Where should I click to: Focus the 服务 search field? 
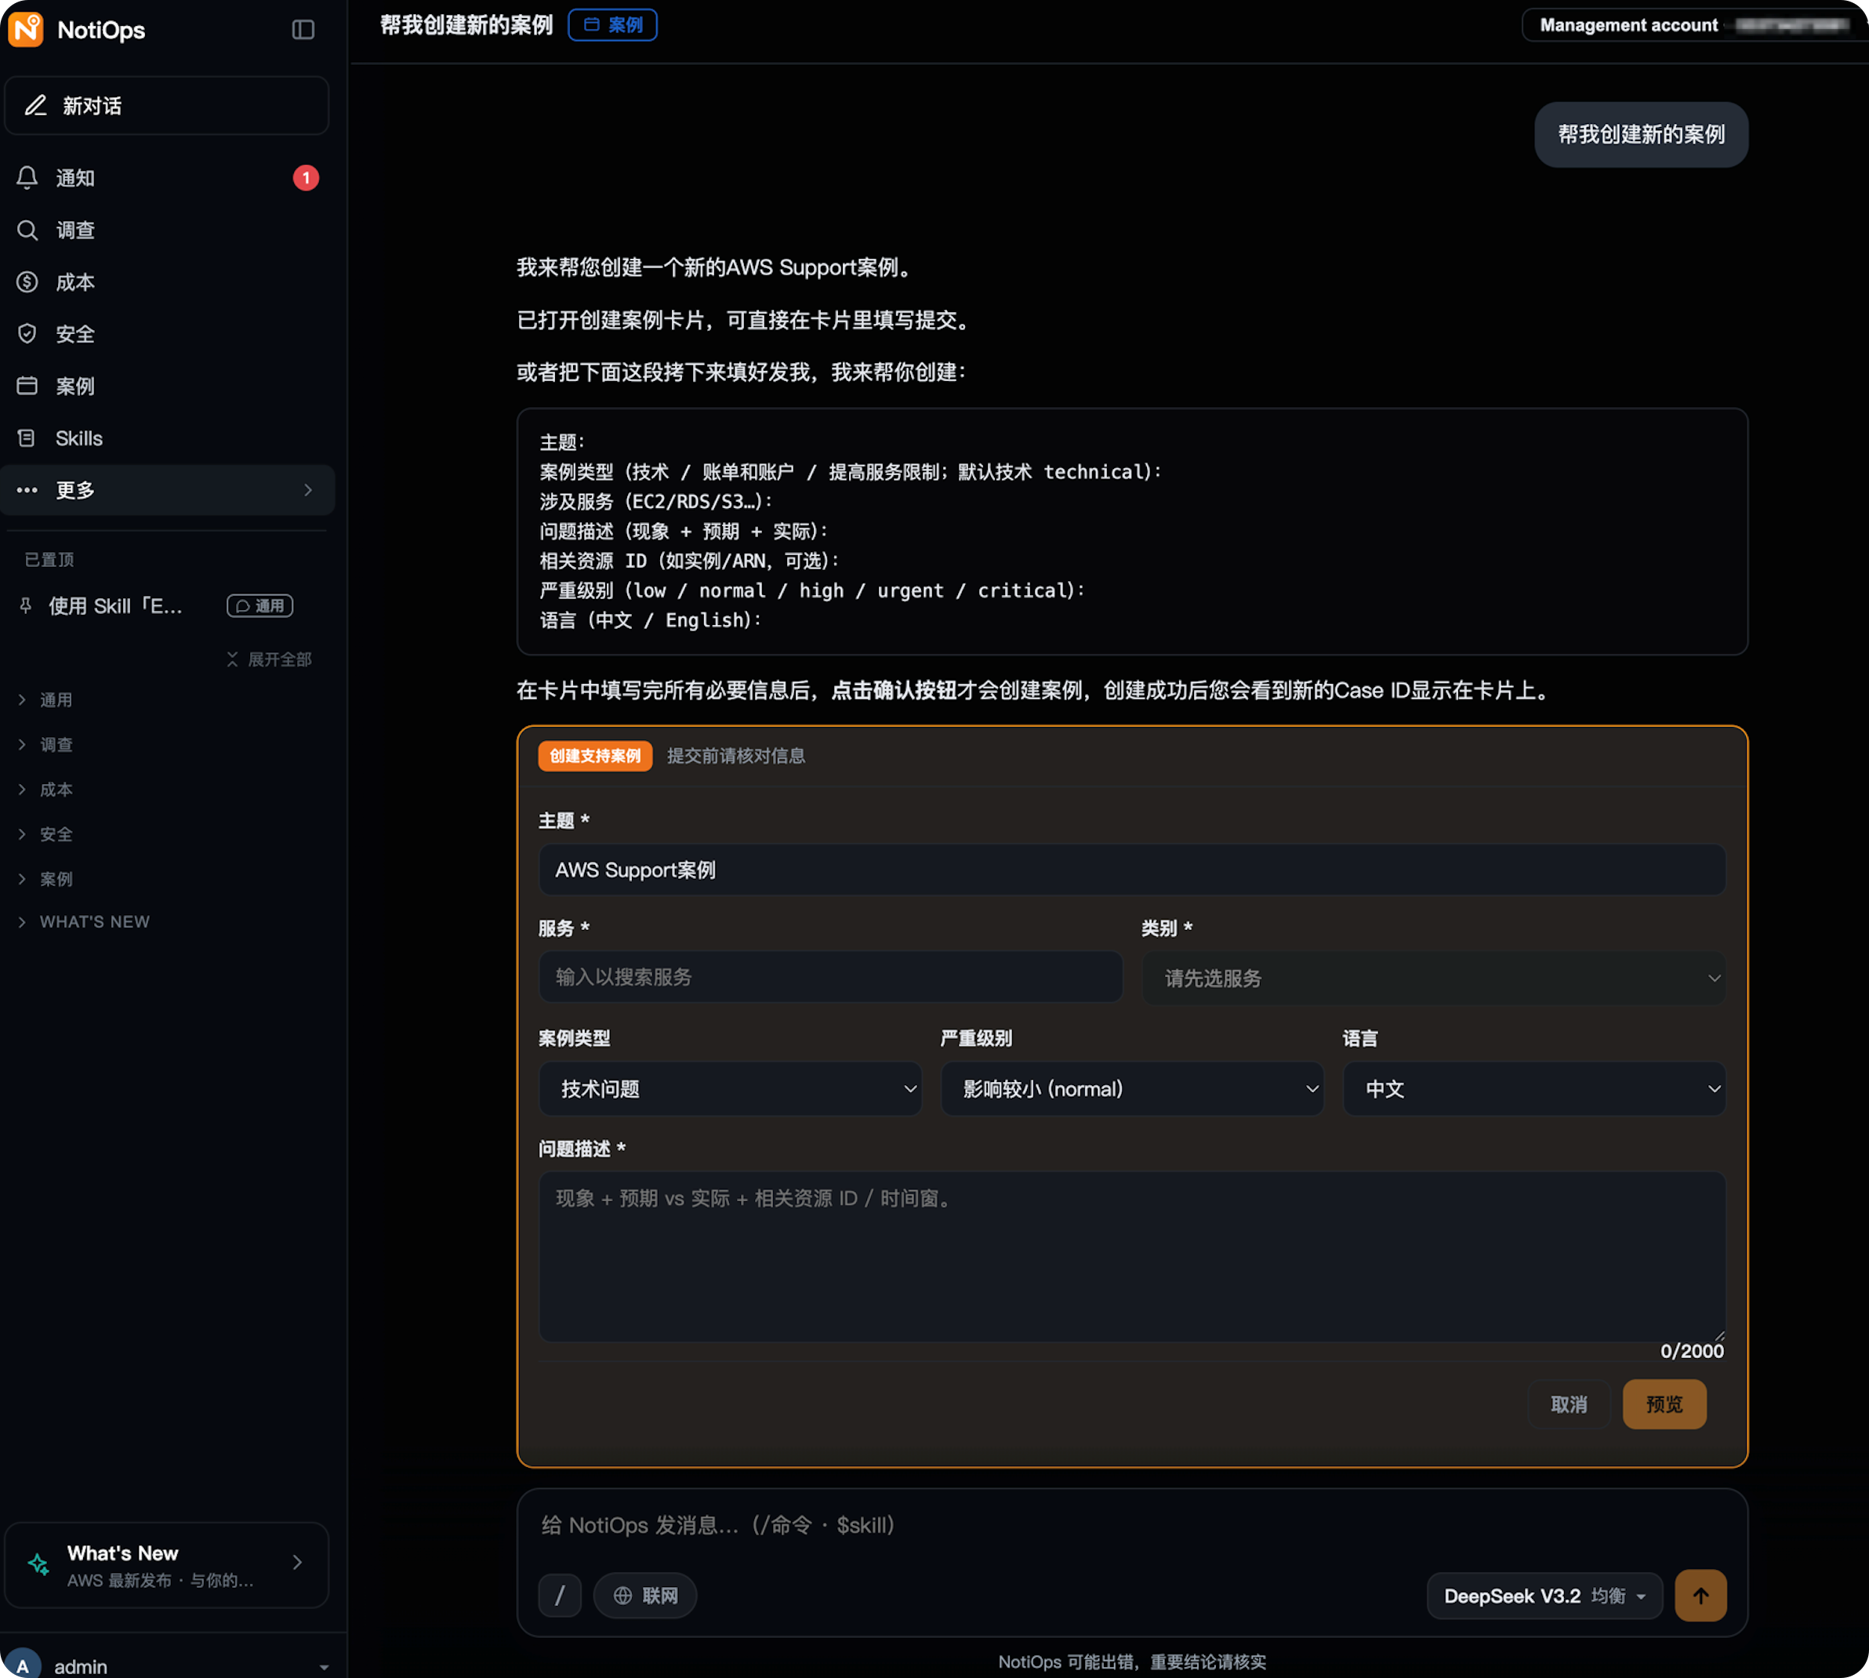tap(830, 977)
